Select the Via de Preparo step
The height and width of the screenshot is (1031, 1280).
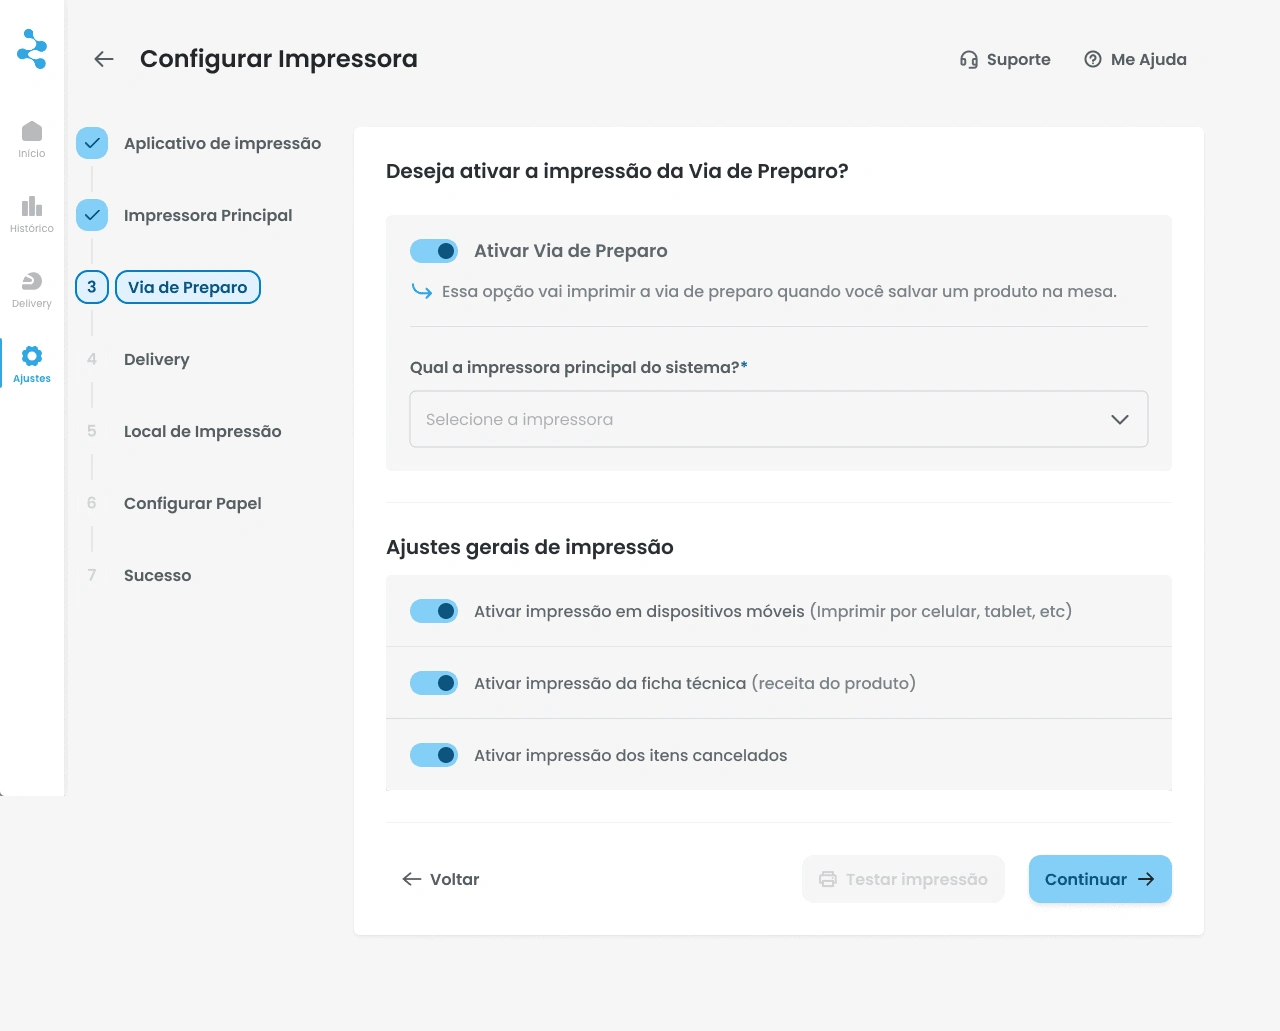(x=188, y=287)
